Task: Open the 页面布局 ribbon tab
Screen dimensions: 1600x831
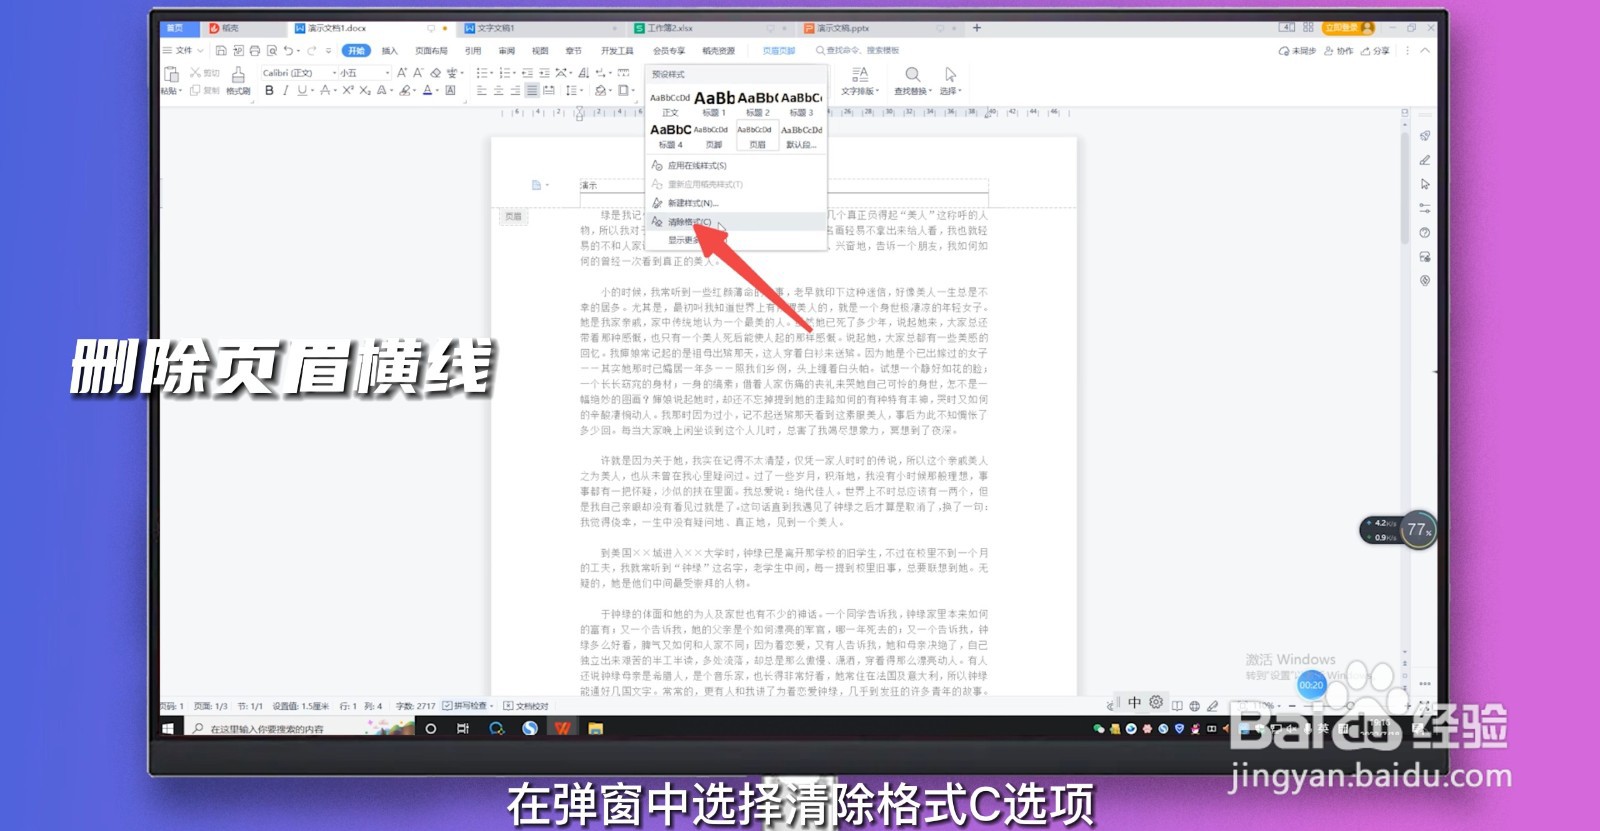Action: click(x=431, y=50)
